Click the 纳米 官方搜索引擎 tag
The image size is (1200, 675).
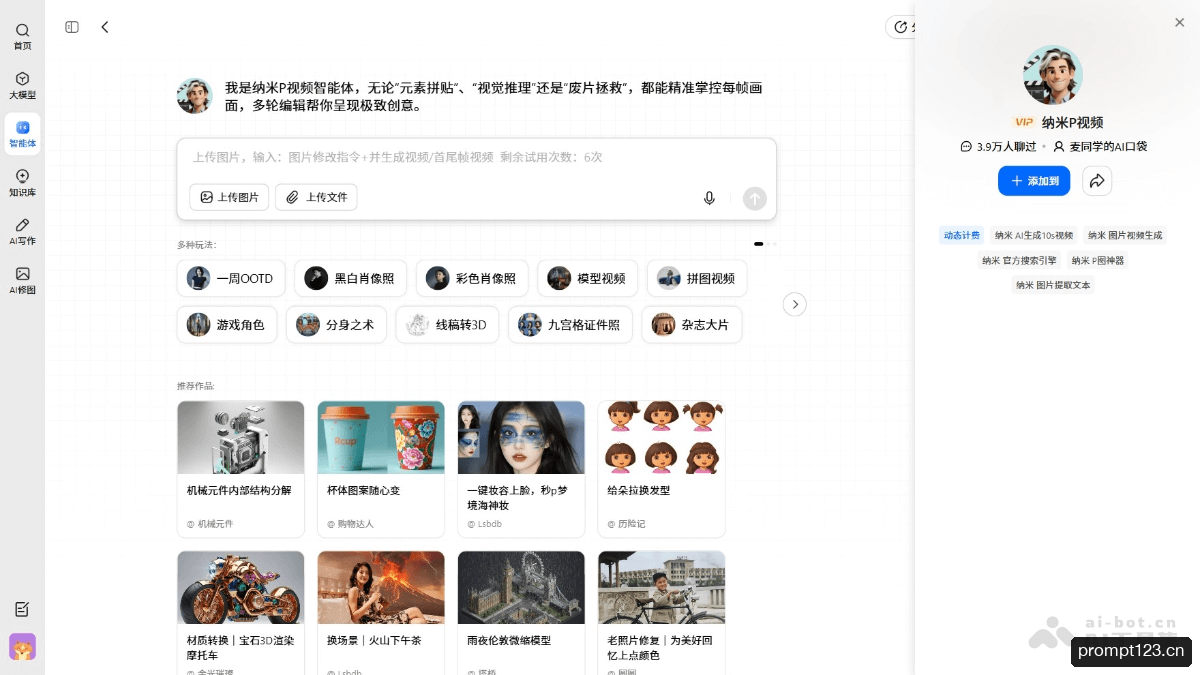pyautogui.click(x=1018, y=260)
